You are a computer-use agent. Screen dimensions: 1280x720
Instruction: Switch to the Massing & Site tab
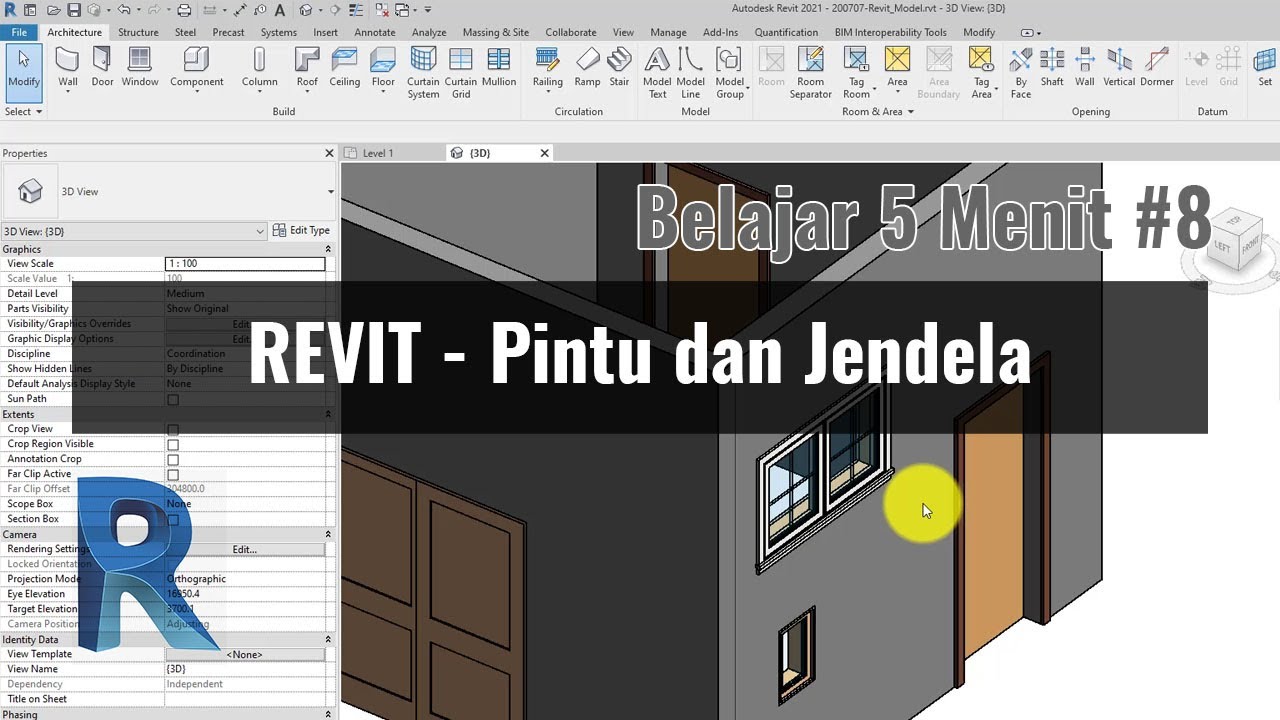click(x=496, y=32)
